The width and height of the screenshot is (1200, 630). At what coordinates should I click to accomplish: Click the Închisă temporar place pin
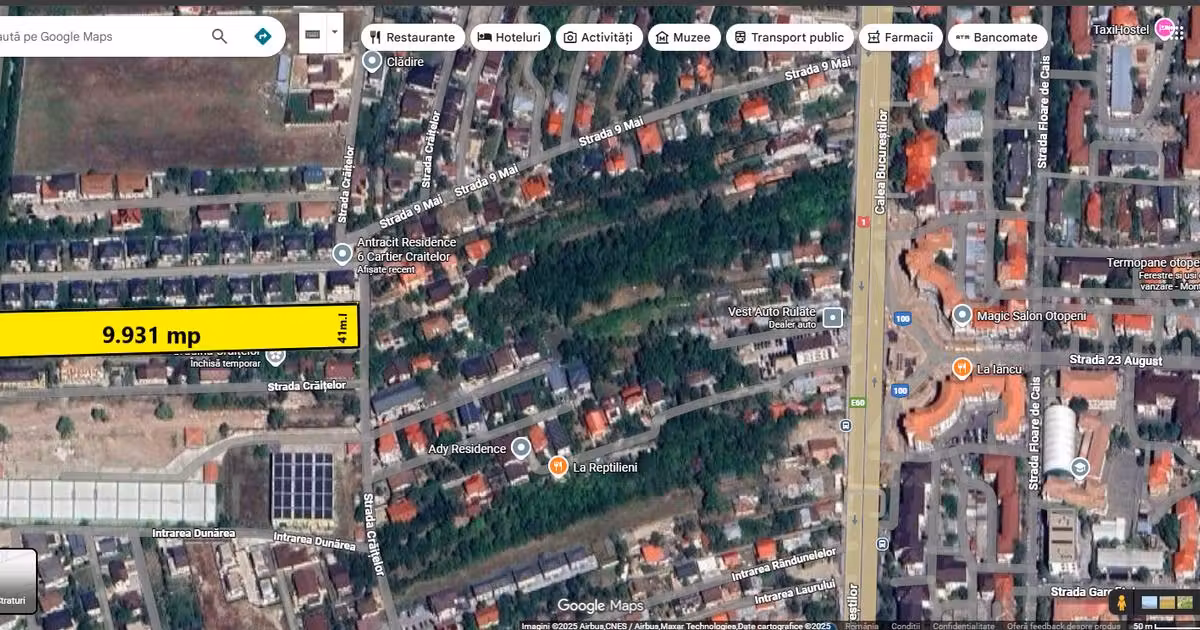(276, 356)
